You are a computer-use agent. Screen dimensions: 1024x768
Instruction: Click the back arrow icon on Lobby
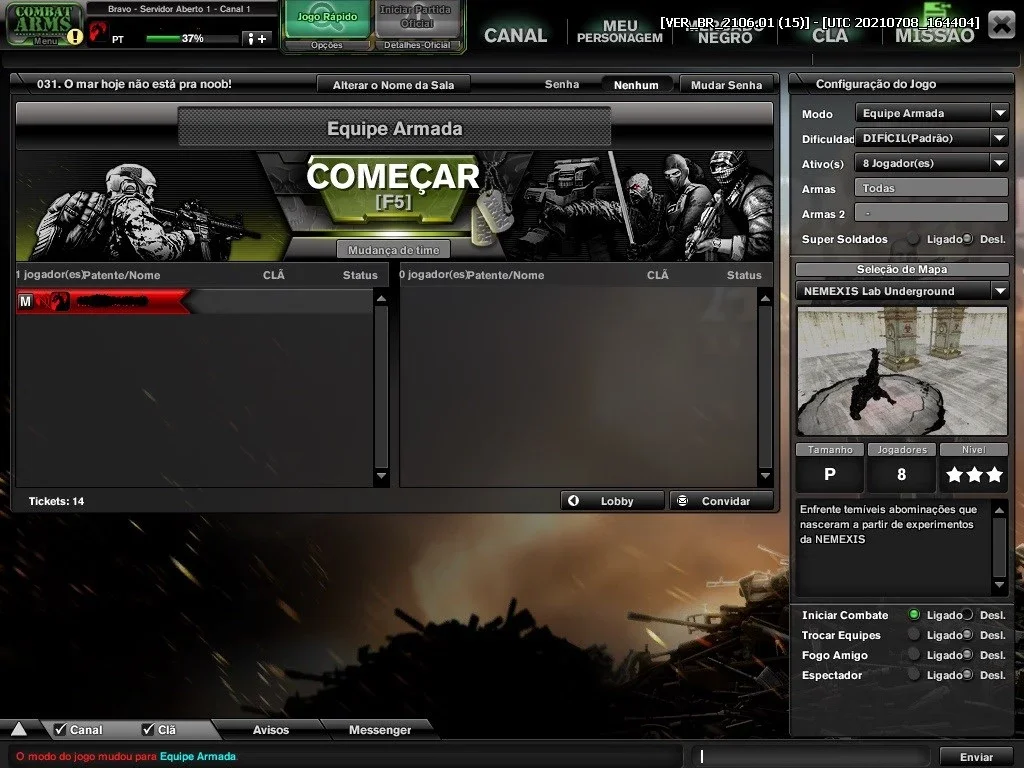573,501
